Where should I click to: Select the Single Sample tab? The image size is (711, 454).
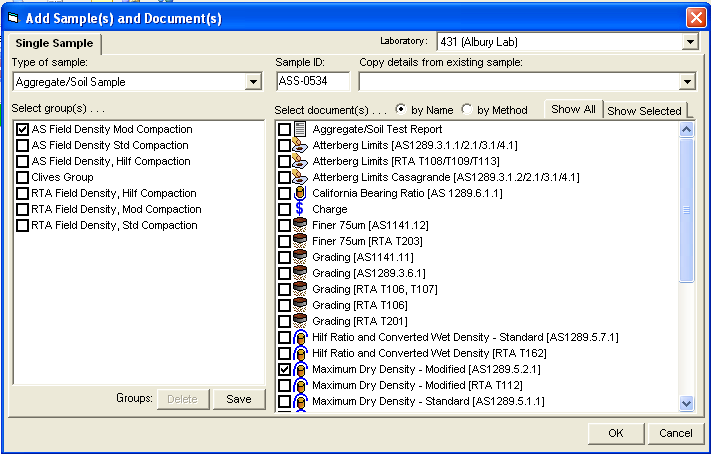[54, 44]
